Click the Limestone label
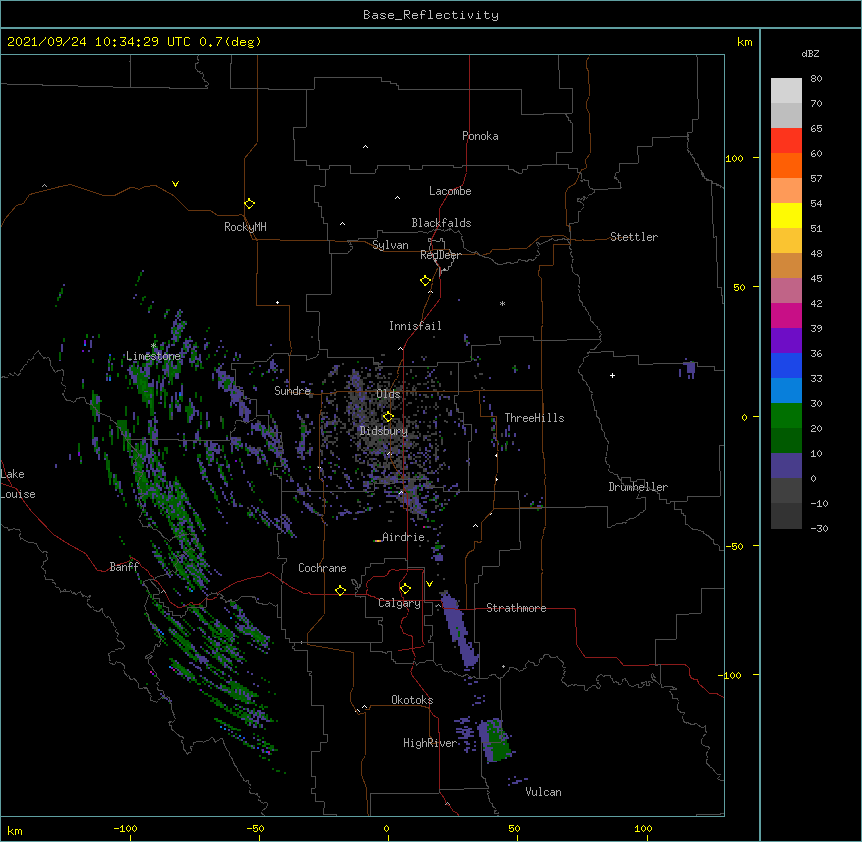 click(x=153, y=356)
